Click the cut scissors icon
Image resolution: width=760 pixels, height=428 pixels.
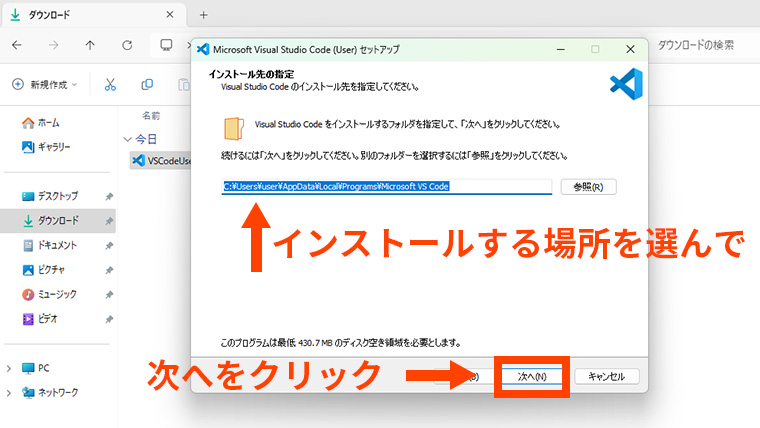point(111,84)
